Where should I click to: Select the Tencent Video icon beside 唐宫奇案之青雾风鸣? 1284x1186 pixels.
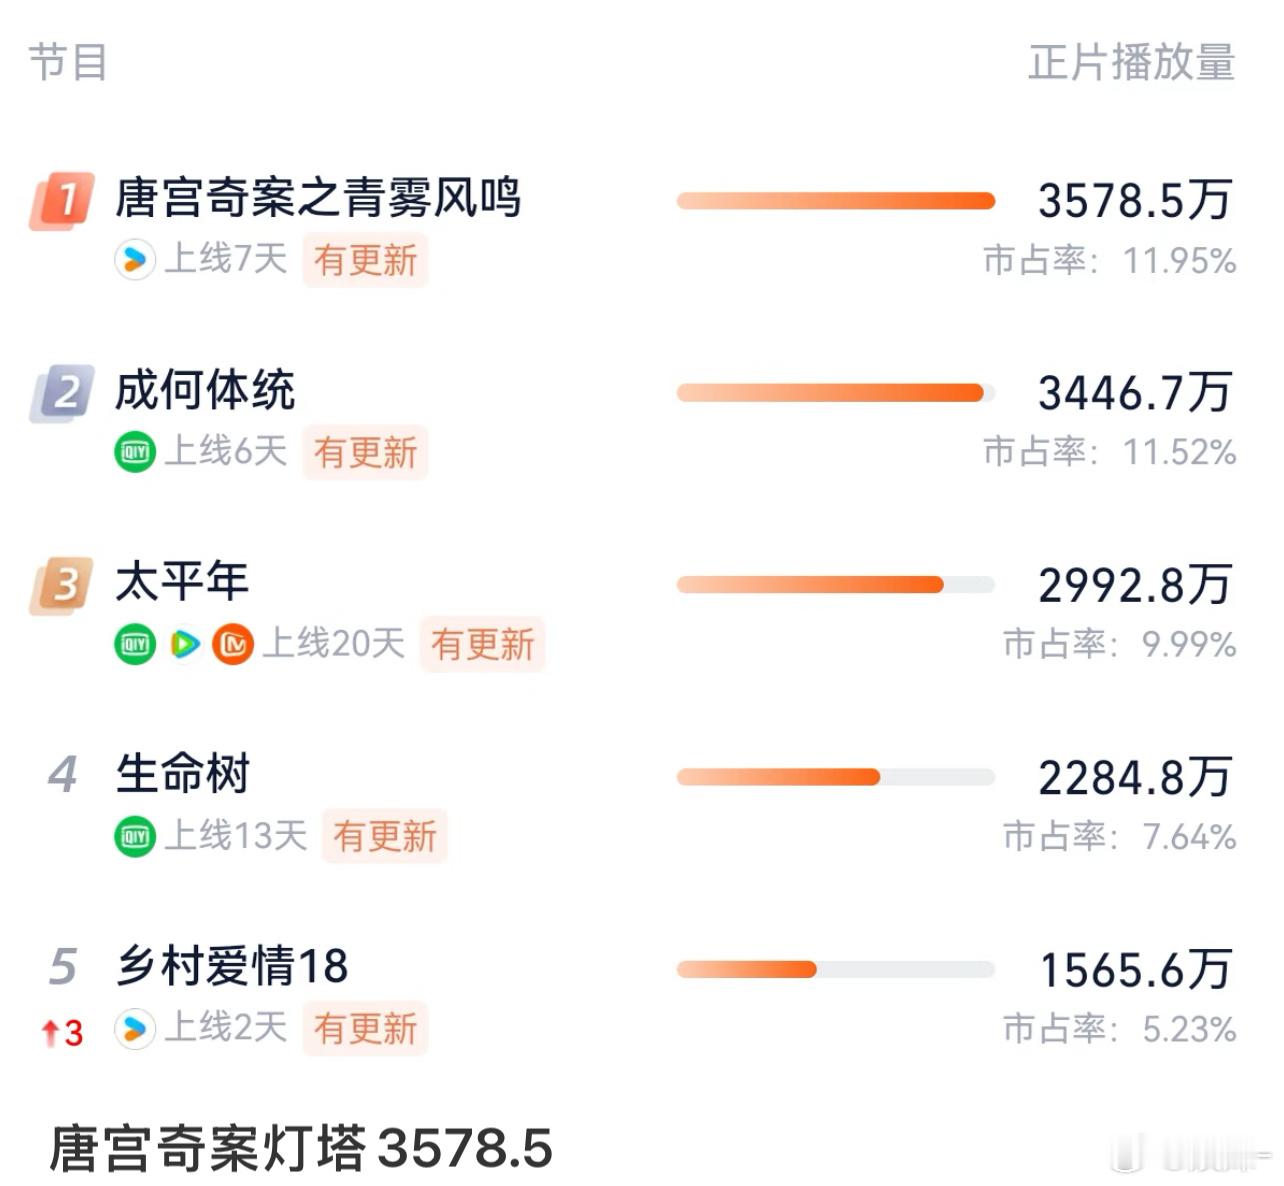tap(136, 261)
